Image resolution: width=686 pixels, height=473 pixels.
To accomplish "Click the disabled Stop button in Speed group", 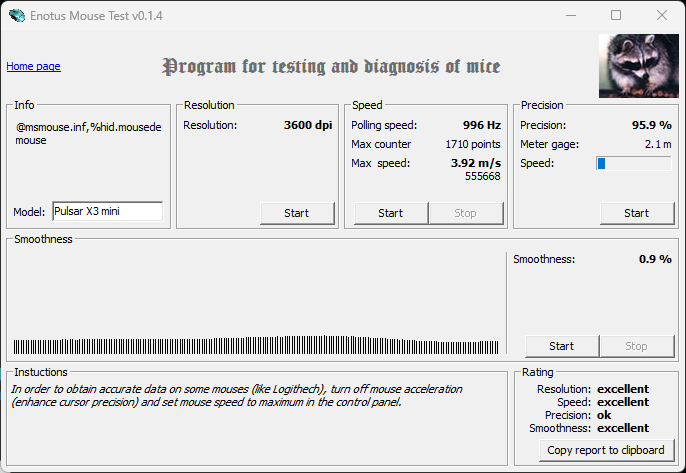I will [x=466, y=213].
